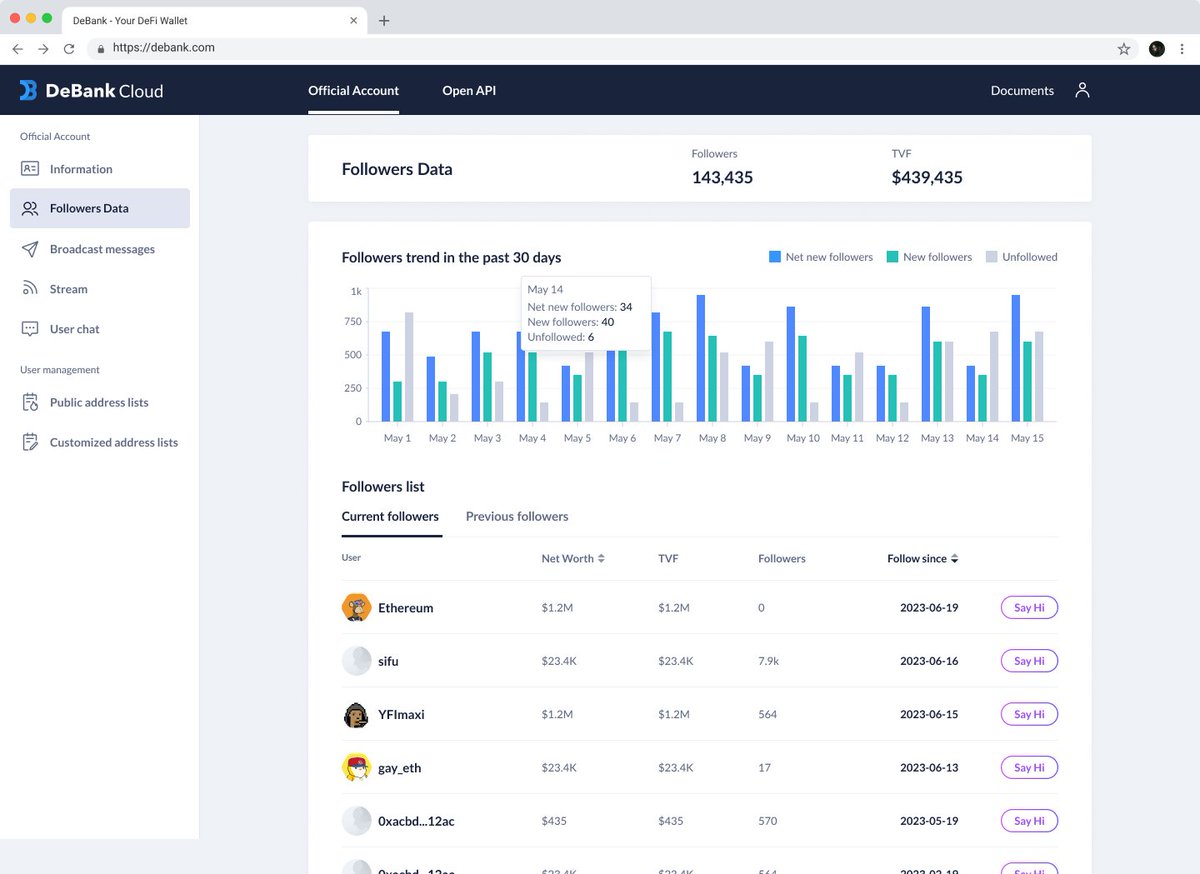Image resolution: width=1200 pixels, height=874 pixels.
Task: Open Stream in the sidebar
Action: [100, 289]
